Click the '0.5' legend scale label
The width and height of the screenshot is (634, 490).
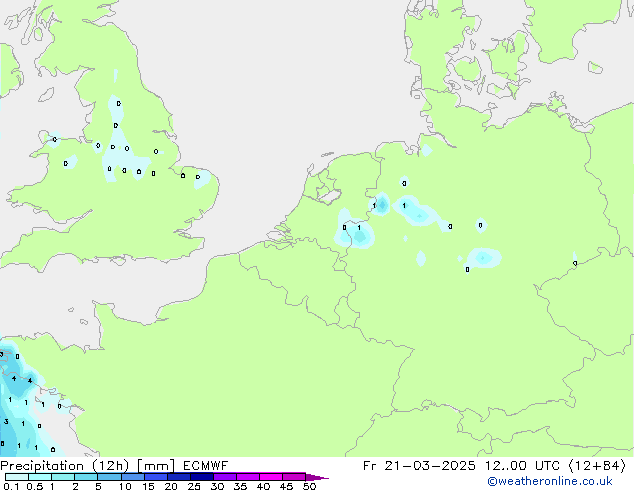pos(34,486)
